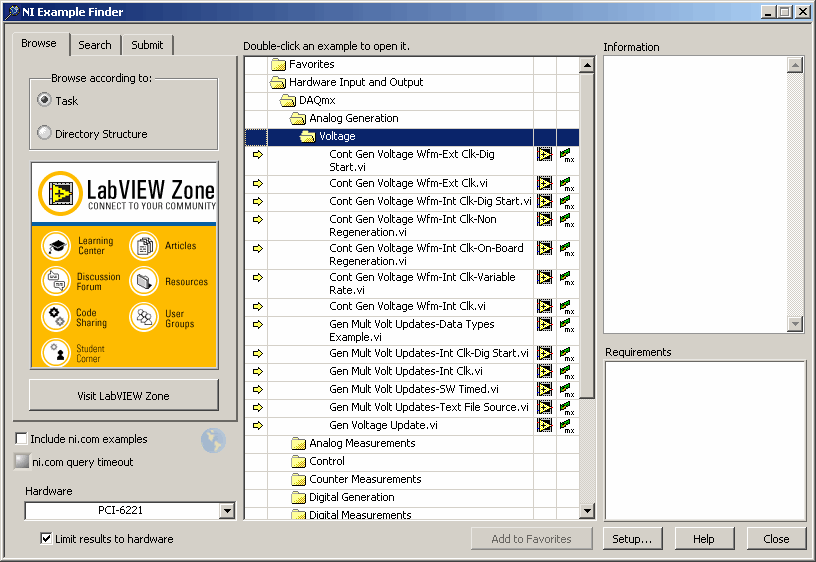Screen dimensions: 816x562
Task: Click the example list scroll up arrow
Action: (587, 65)
